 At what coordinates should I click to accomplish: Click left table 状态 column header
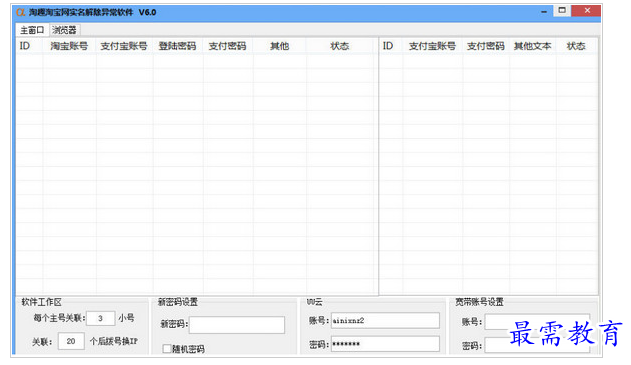[x=340, y=46]
